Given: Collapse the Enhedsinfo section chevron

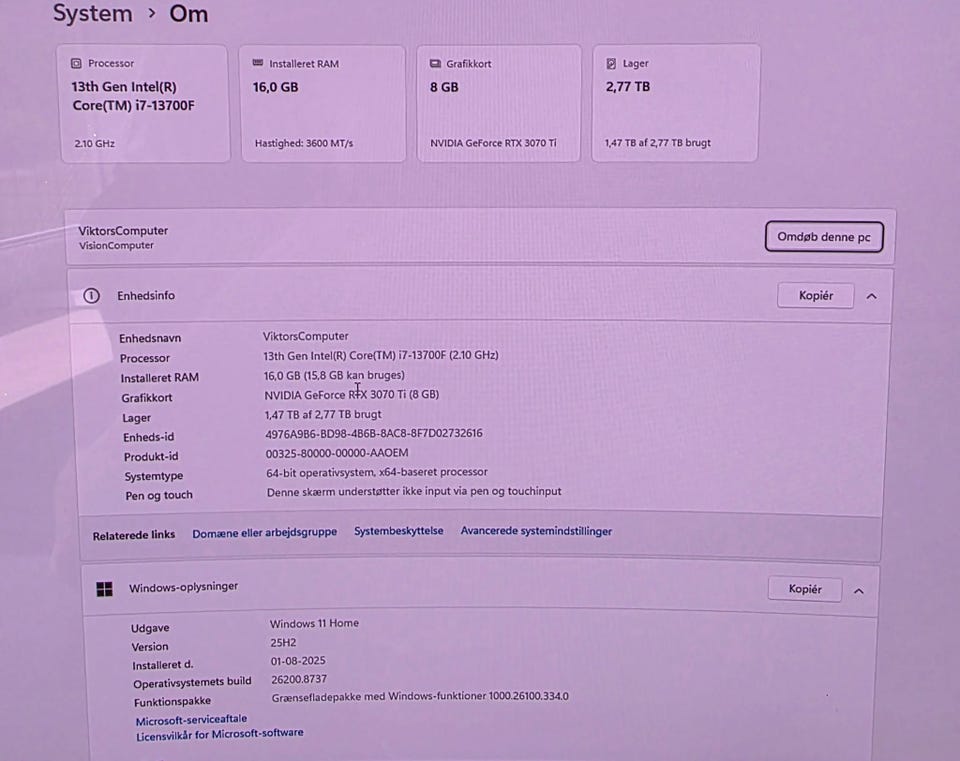Looking at the screenshot, I should [871, 296].
